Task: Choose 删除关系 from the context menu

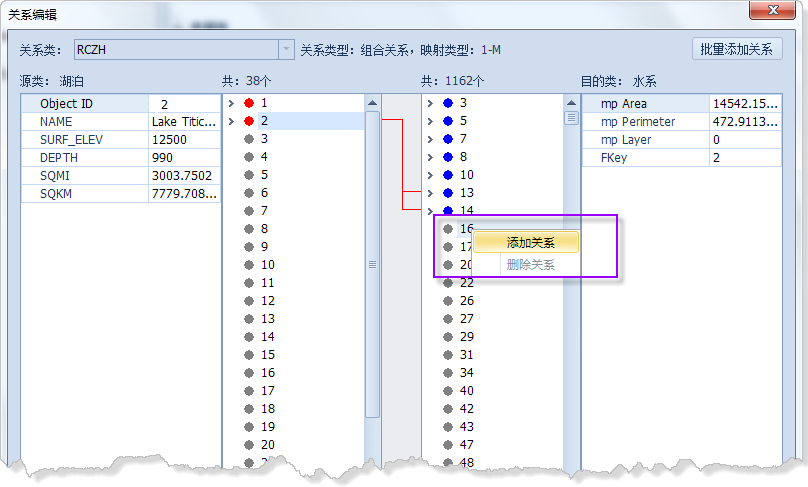Action: (x=529, y=265)
